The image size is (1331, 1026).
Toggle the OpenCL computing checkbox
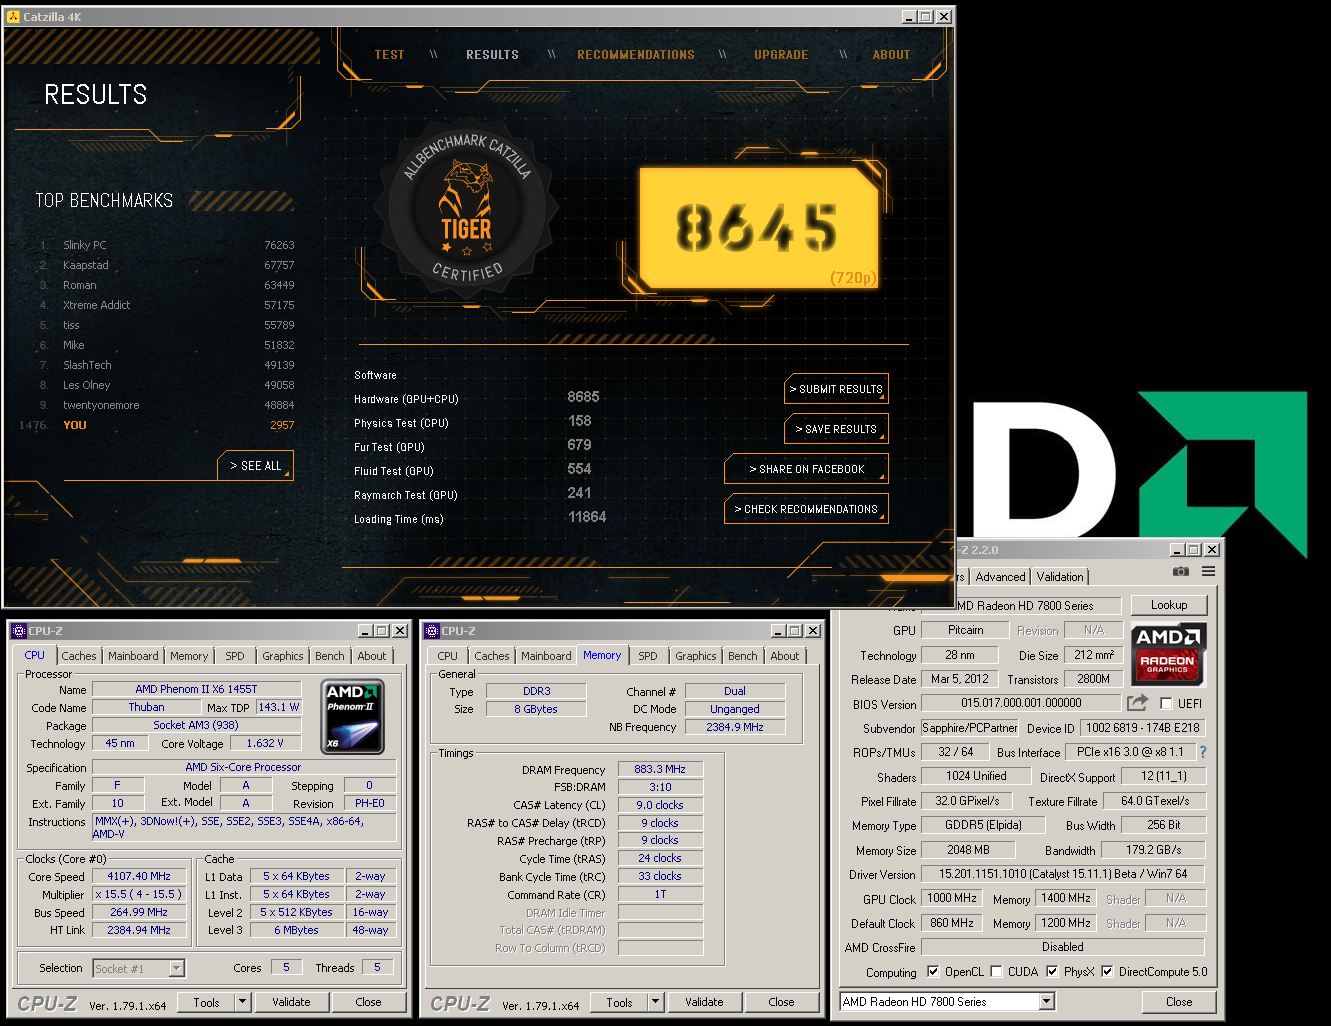[933, 971]
